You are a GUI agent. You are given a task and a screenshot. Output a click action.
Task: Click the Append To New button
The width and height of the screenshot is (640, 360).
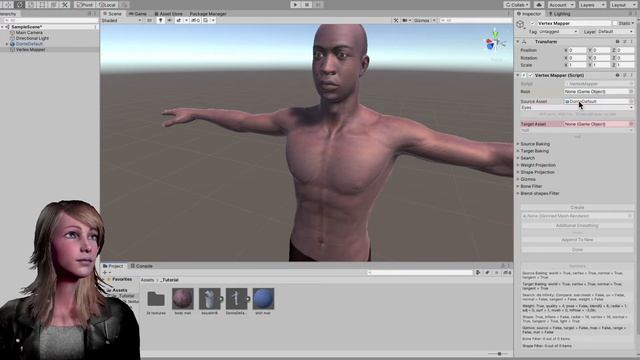(x=577, y=240)
